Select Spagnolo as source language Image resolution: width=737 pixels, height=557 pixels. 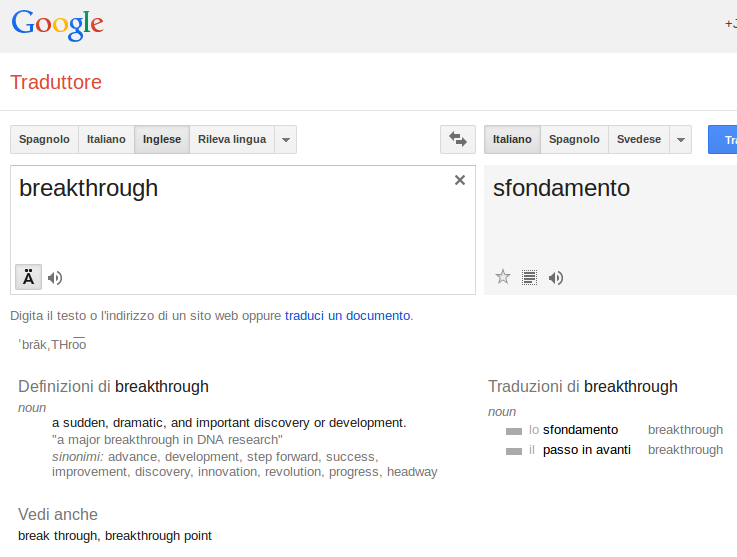click(44, 140)
